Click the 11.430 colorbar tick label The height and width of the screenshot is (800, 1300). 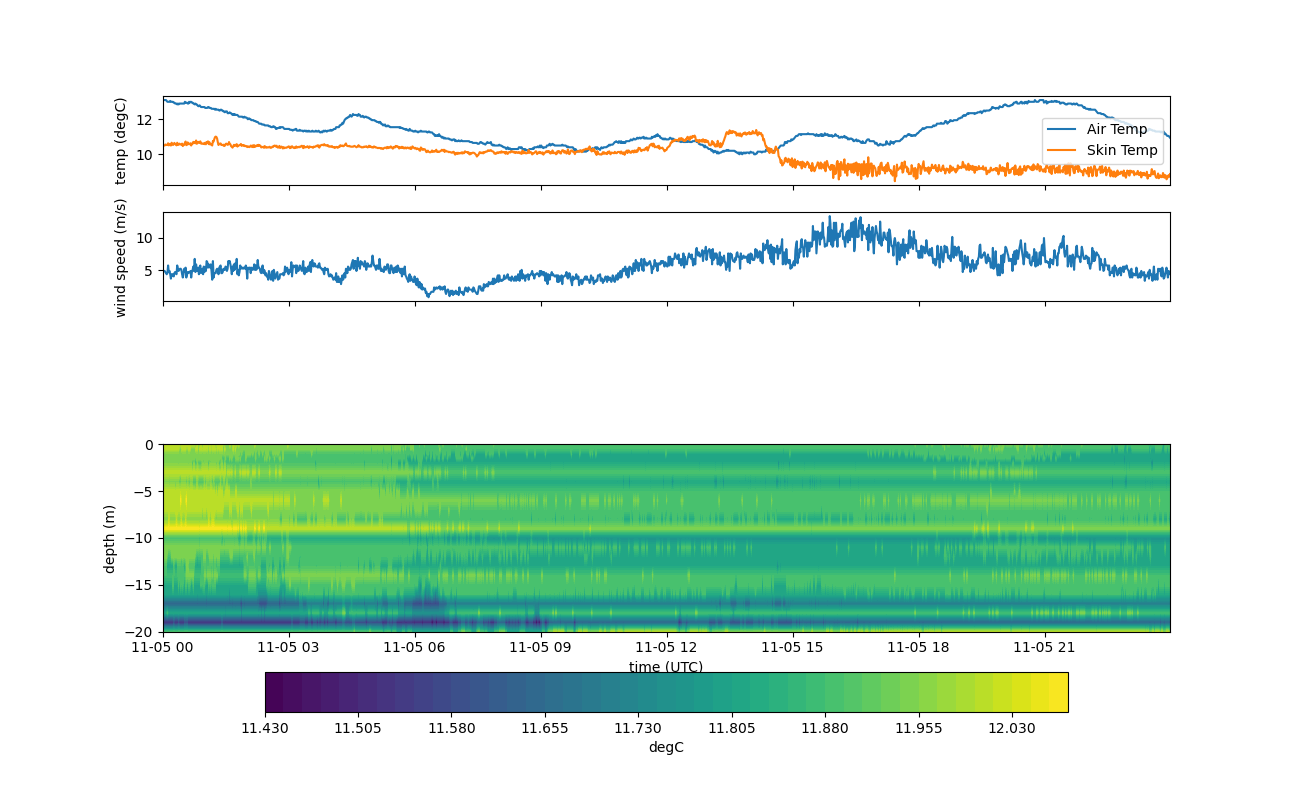[265, 728]
